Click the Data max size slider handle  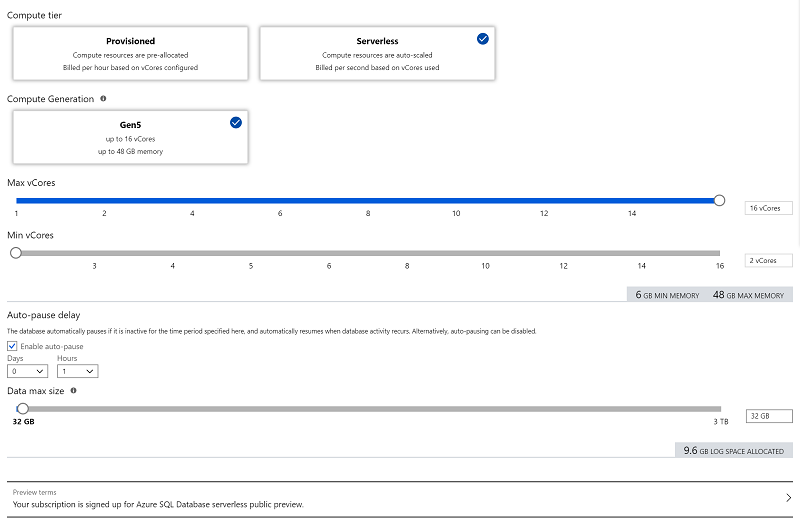[22, 409]
